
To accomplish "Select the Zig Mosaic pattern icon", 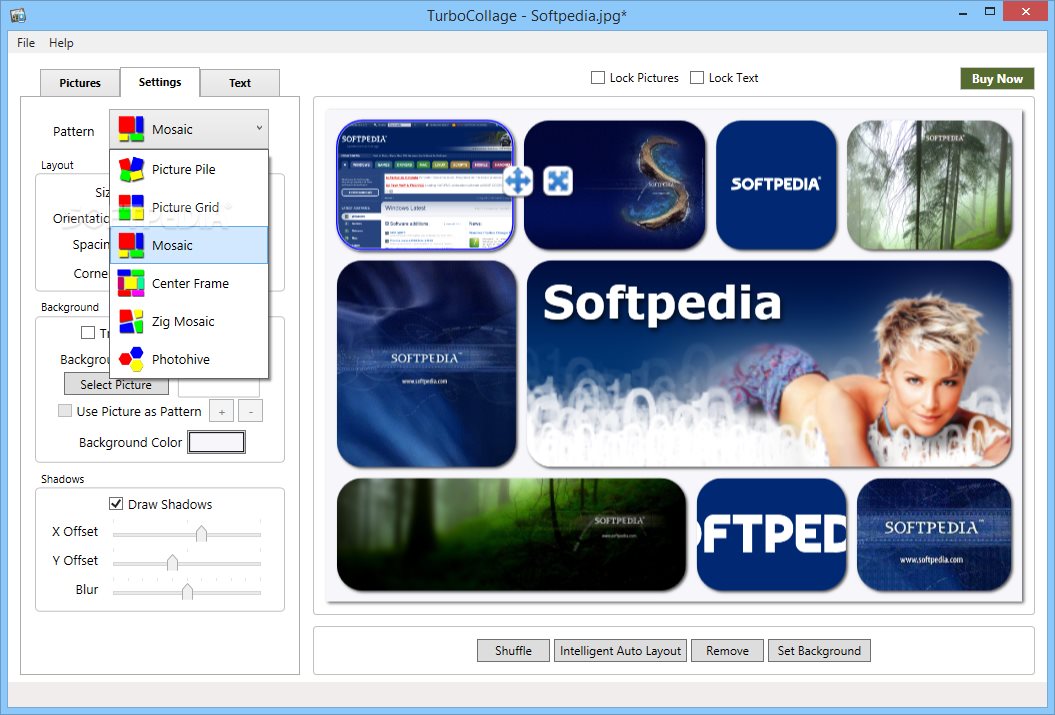I will tap(131, 322).
